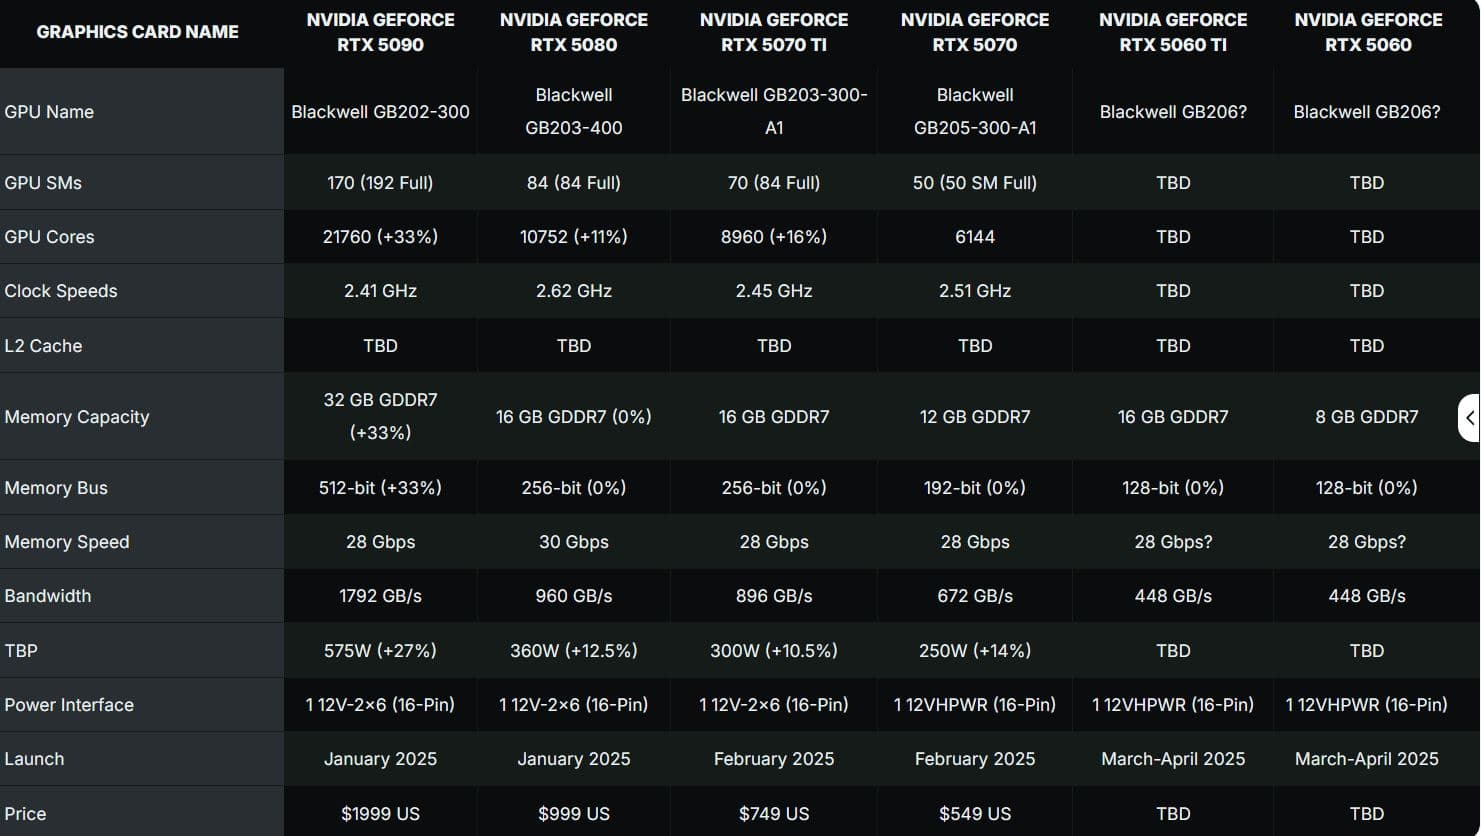1481x836 pixels.
Task: Click the 8960 (+16%) cores cell
Action: point(774,237)
